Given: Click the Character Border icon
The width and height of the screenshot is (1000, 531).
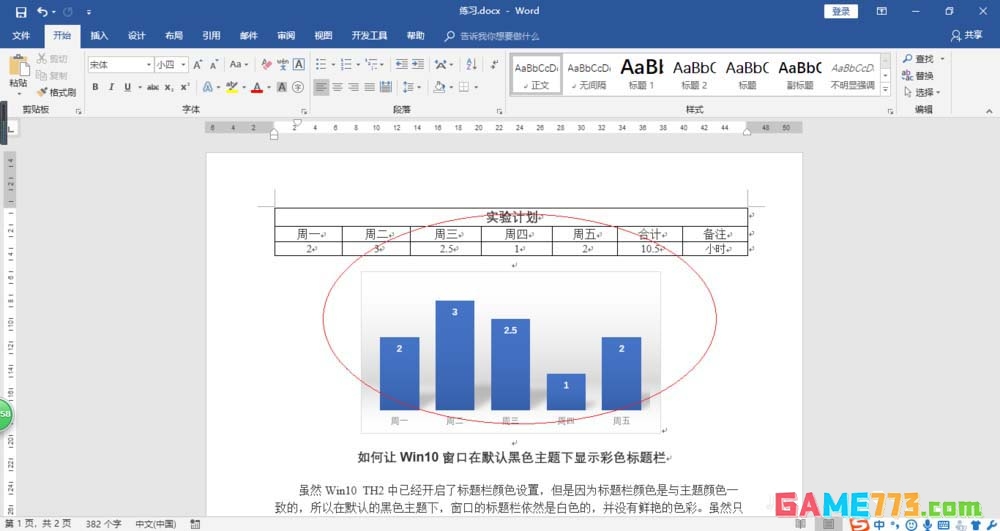Looking at the screenshot, I should point(298,64).
